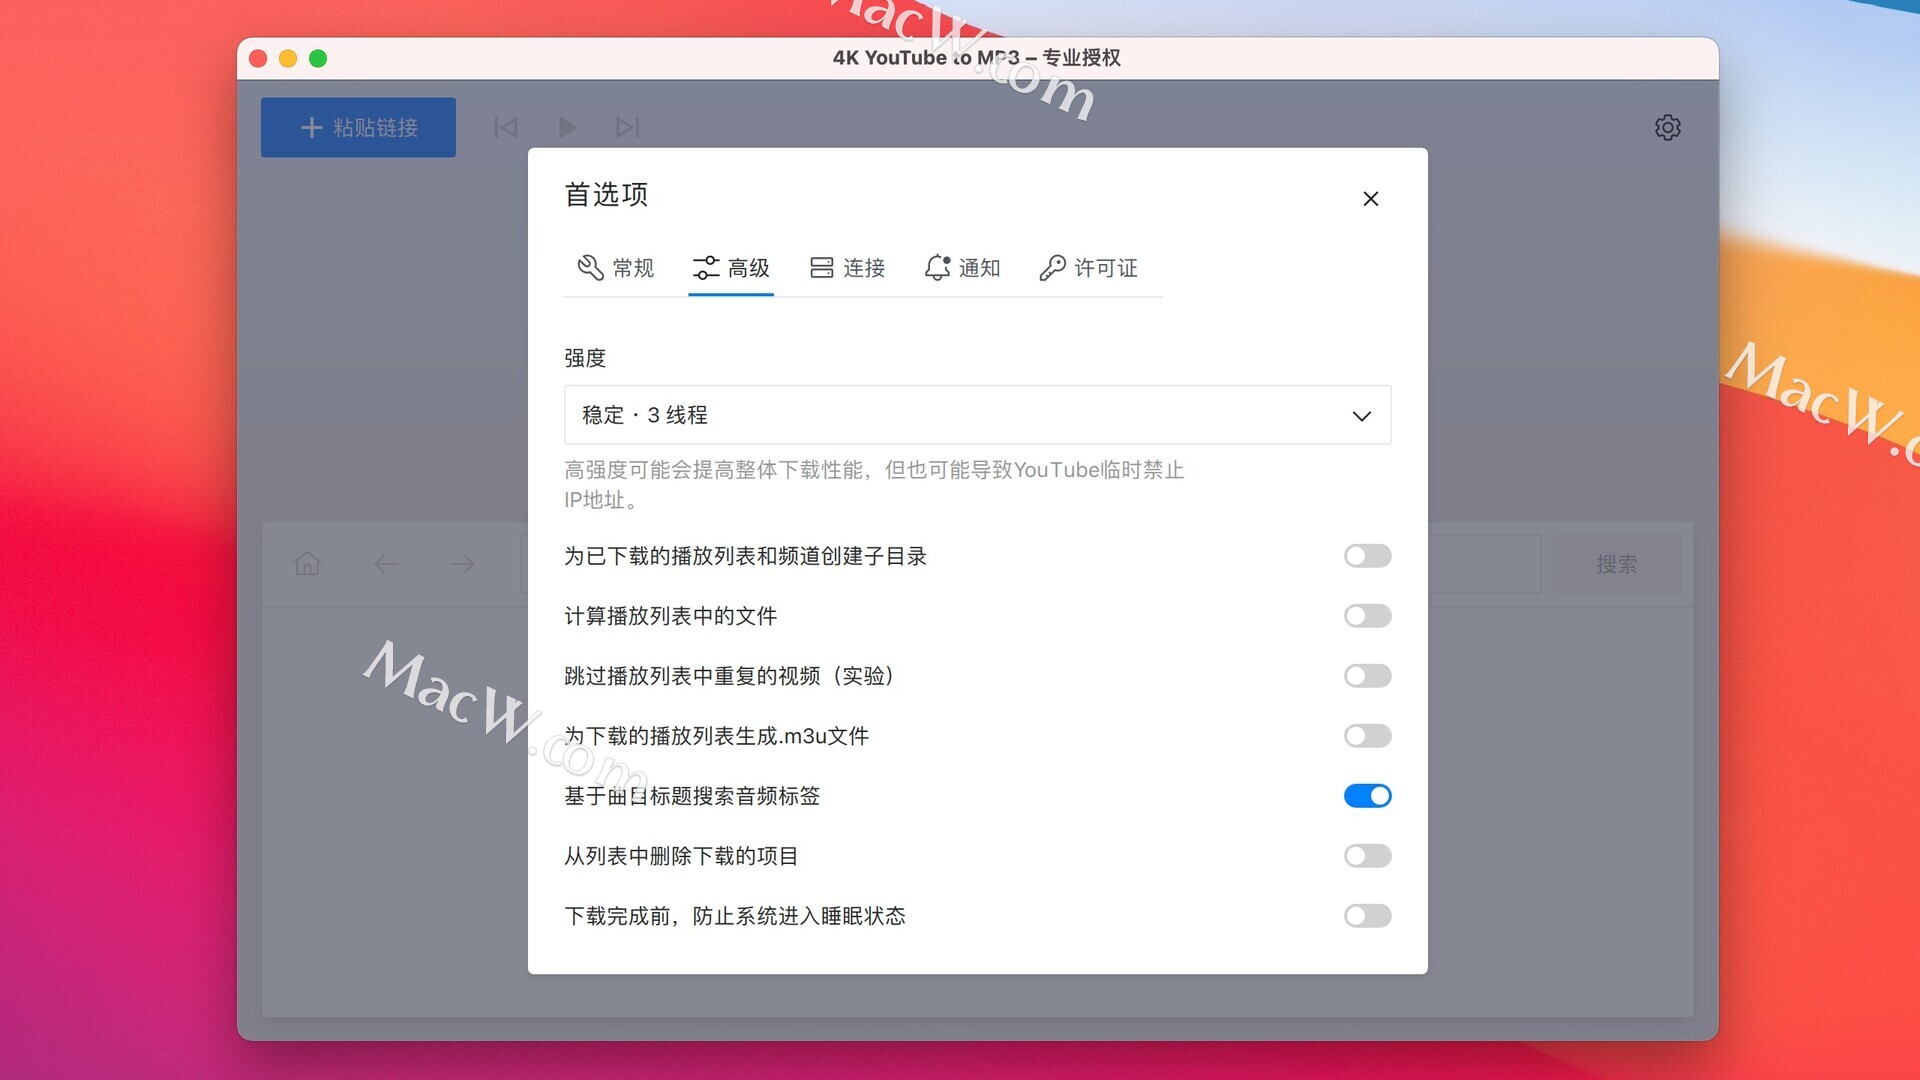
Task: Click the 高强度可能会提高整体下载性能 hint text
Action: click(x=874, y=484)
